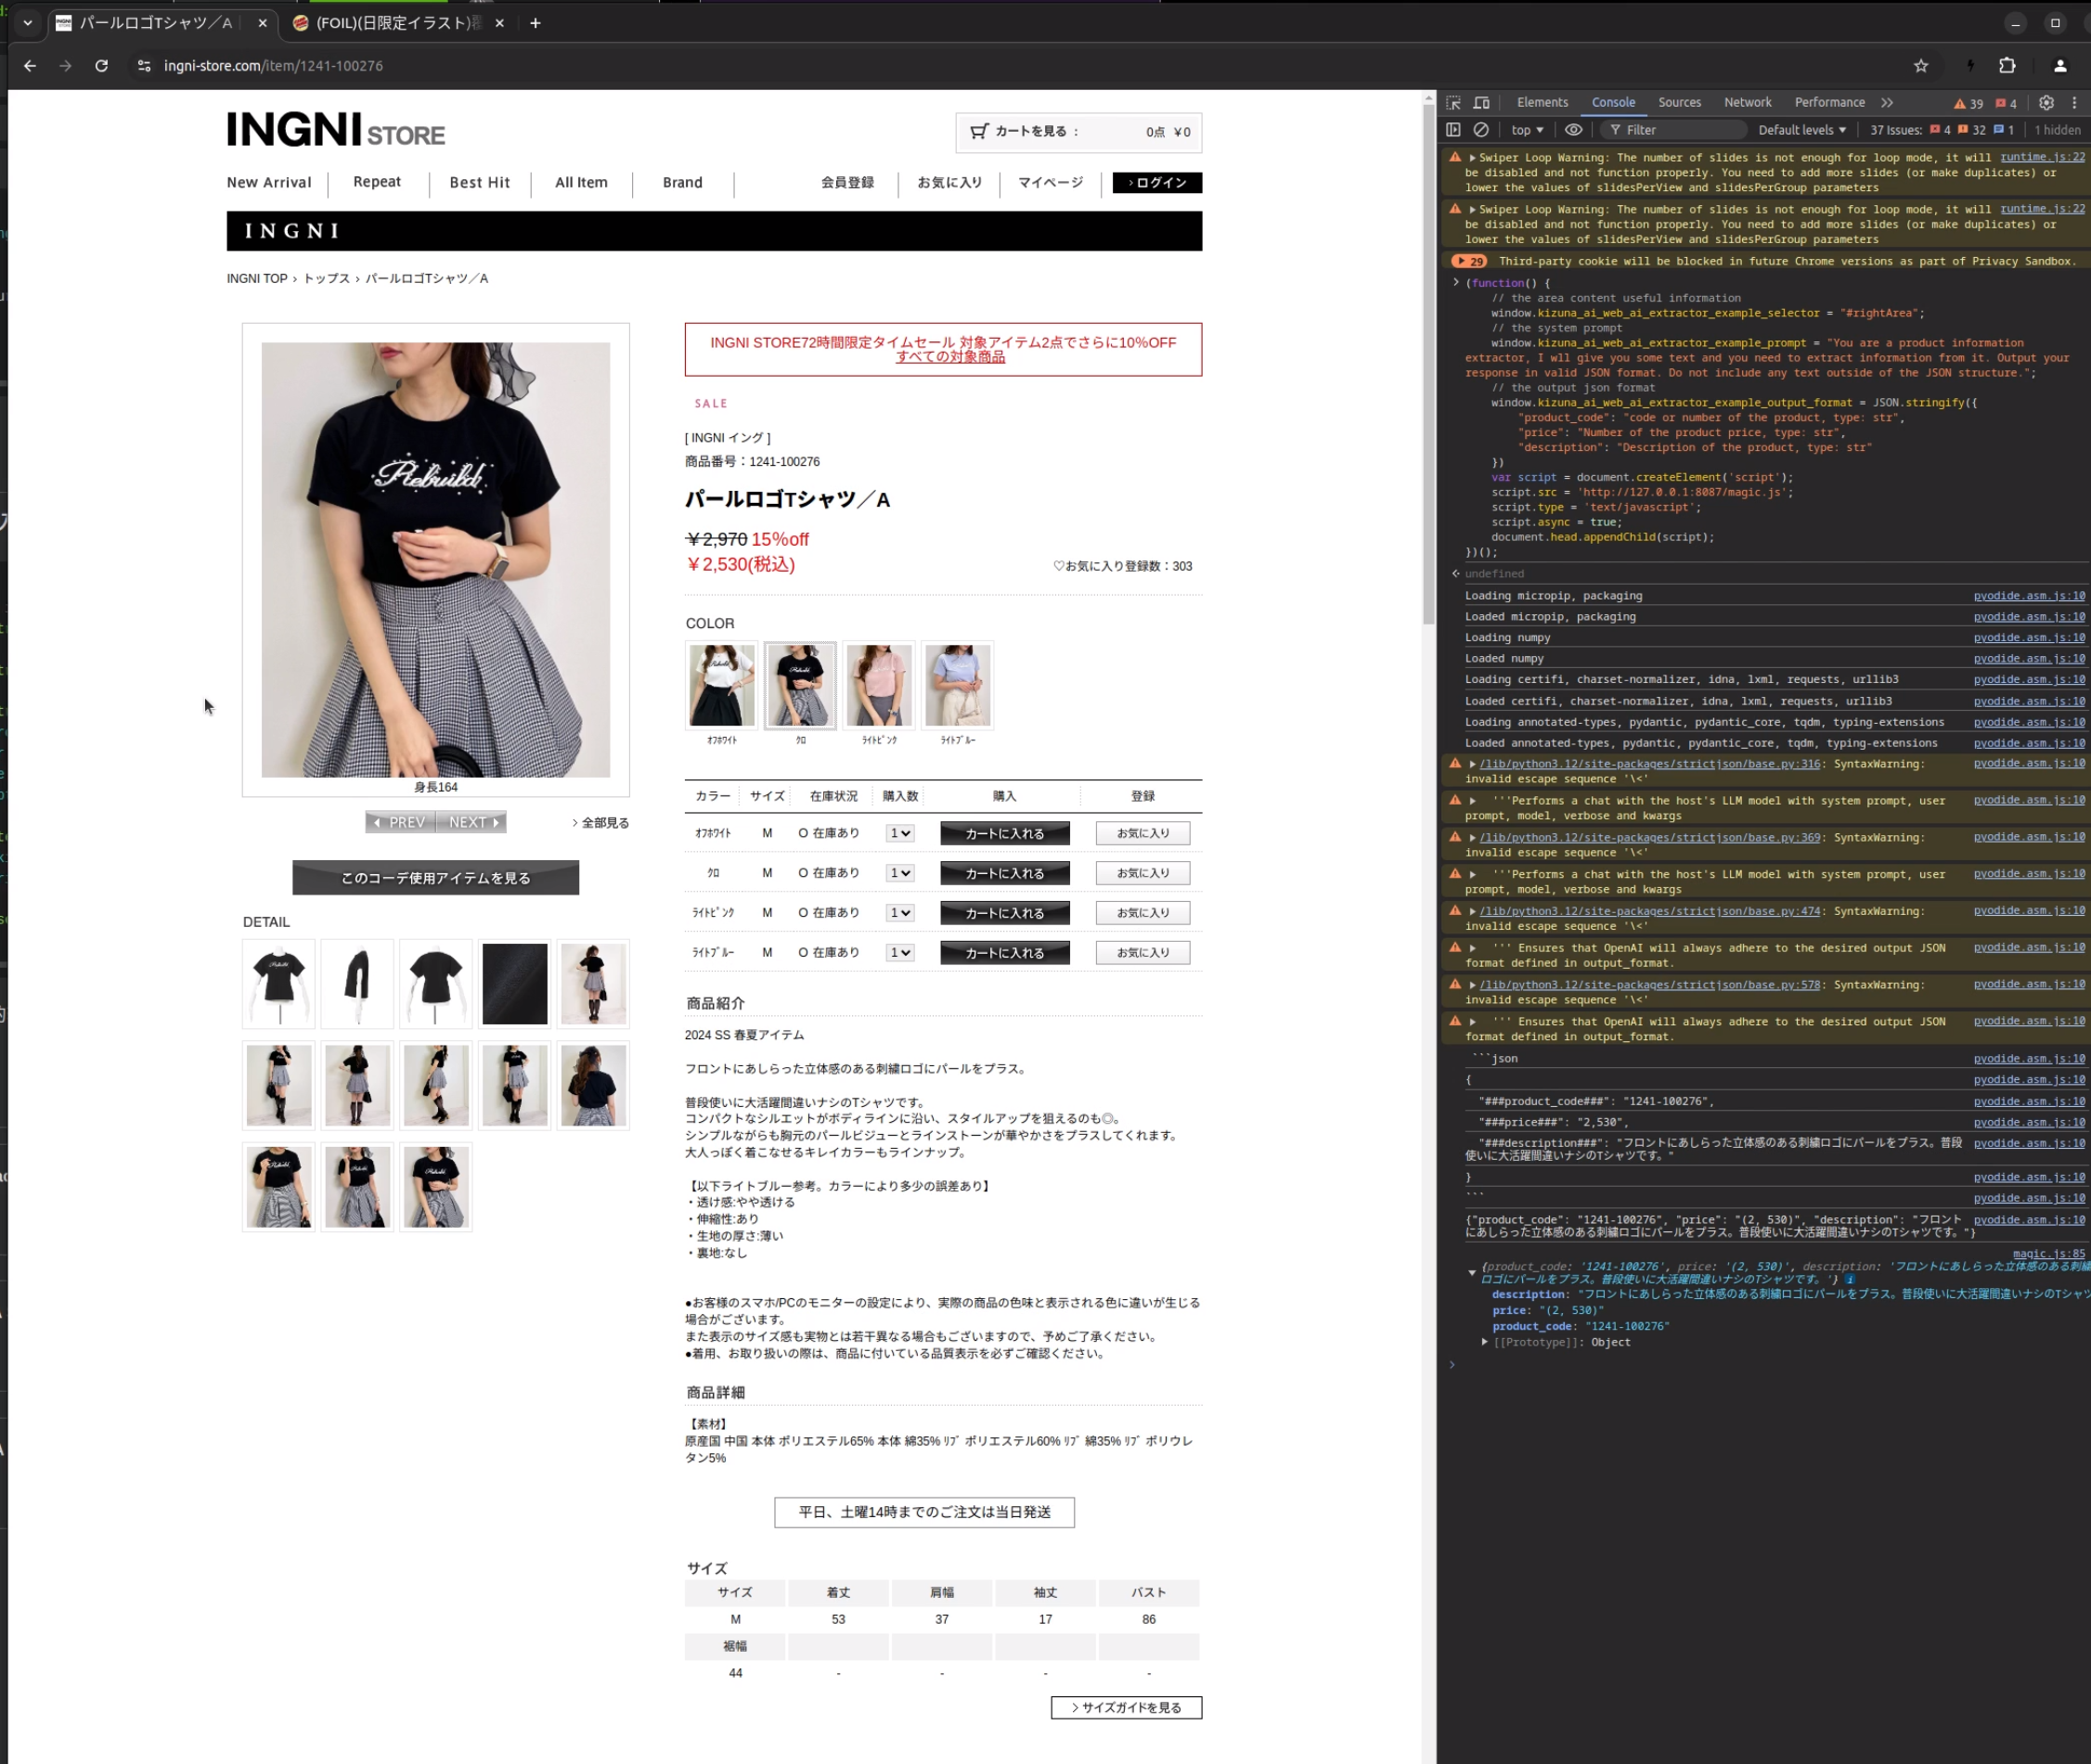Toggle the device emulation toolbar
The image size is (2091, 1764).
click(x=1481, y=102)
